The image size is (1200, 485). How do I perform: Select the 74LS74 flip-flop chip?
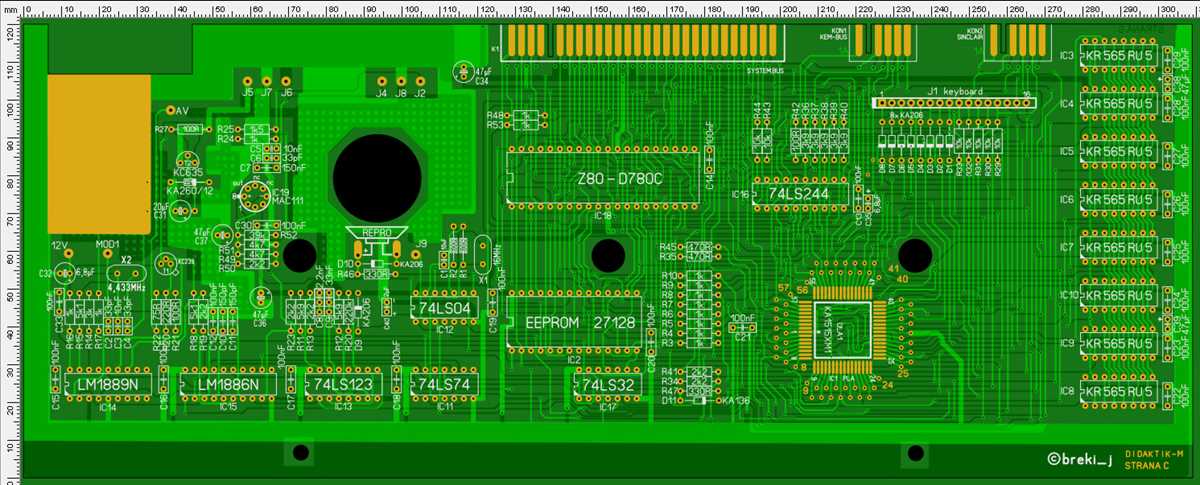[445, 384]
